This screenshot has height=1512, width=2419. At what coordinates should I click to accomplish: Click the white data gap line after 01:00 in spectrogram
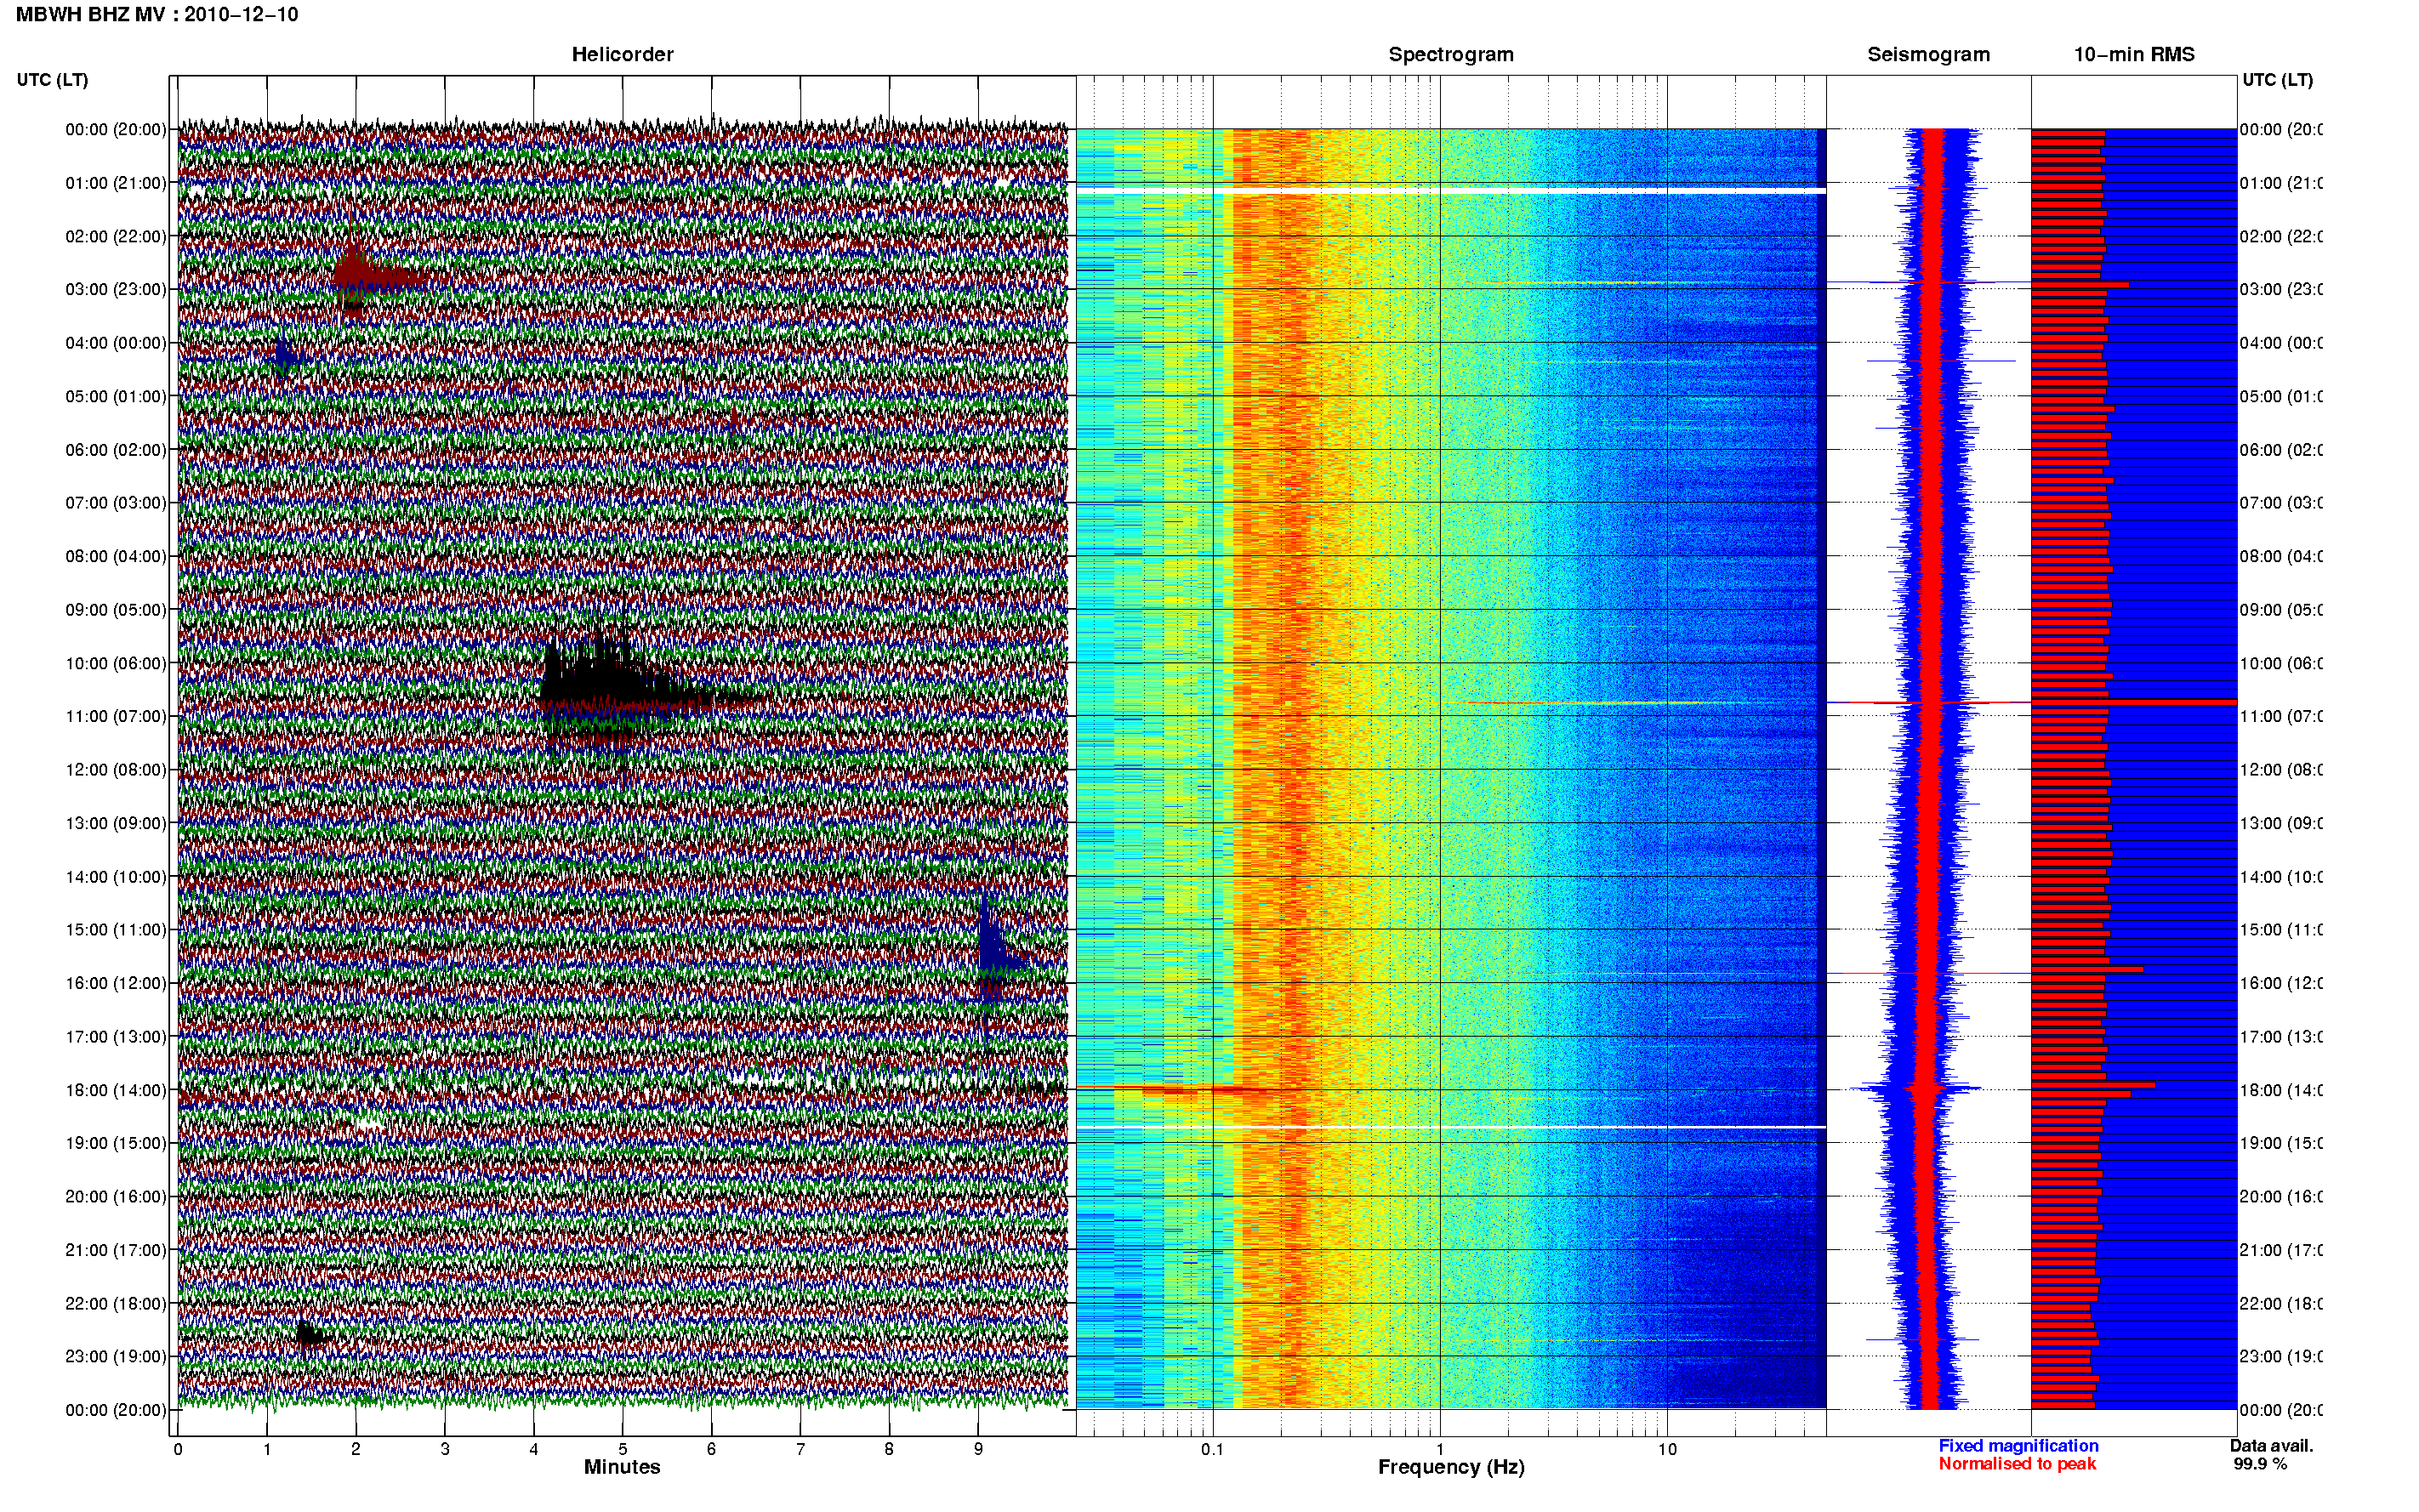point(1450,190)
